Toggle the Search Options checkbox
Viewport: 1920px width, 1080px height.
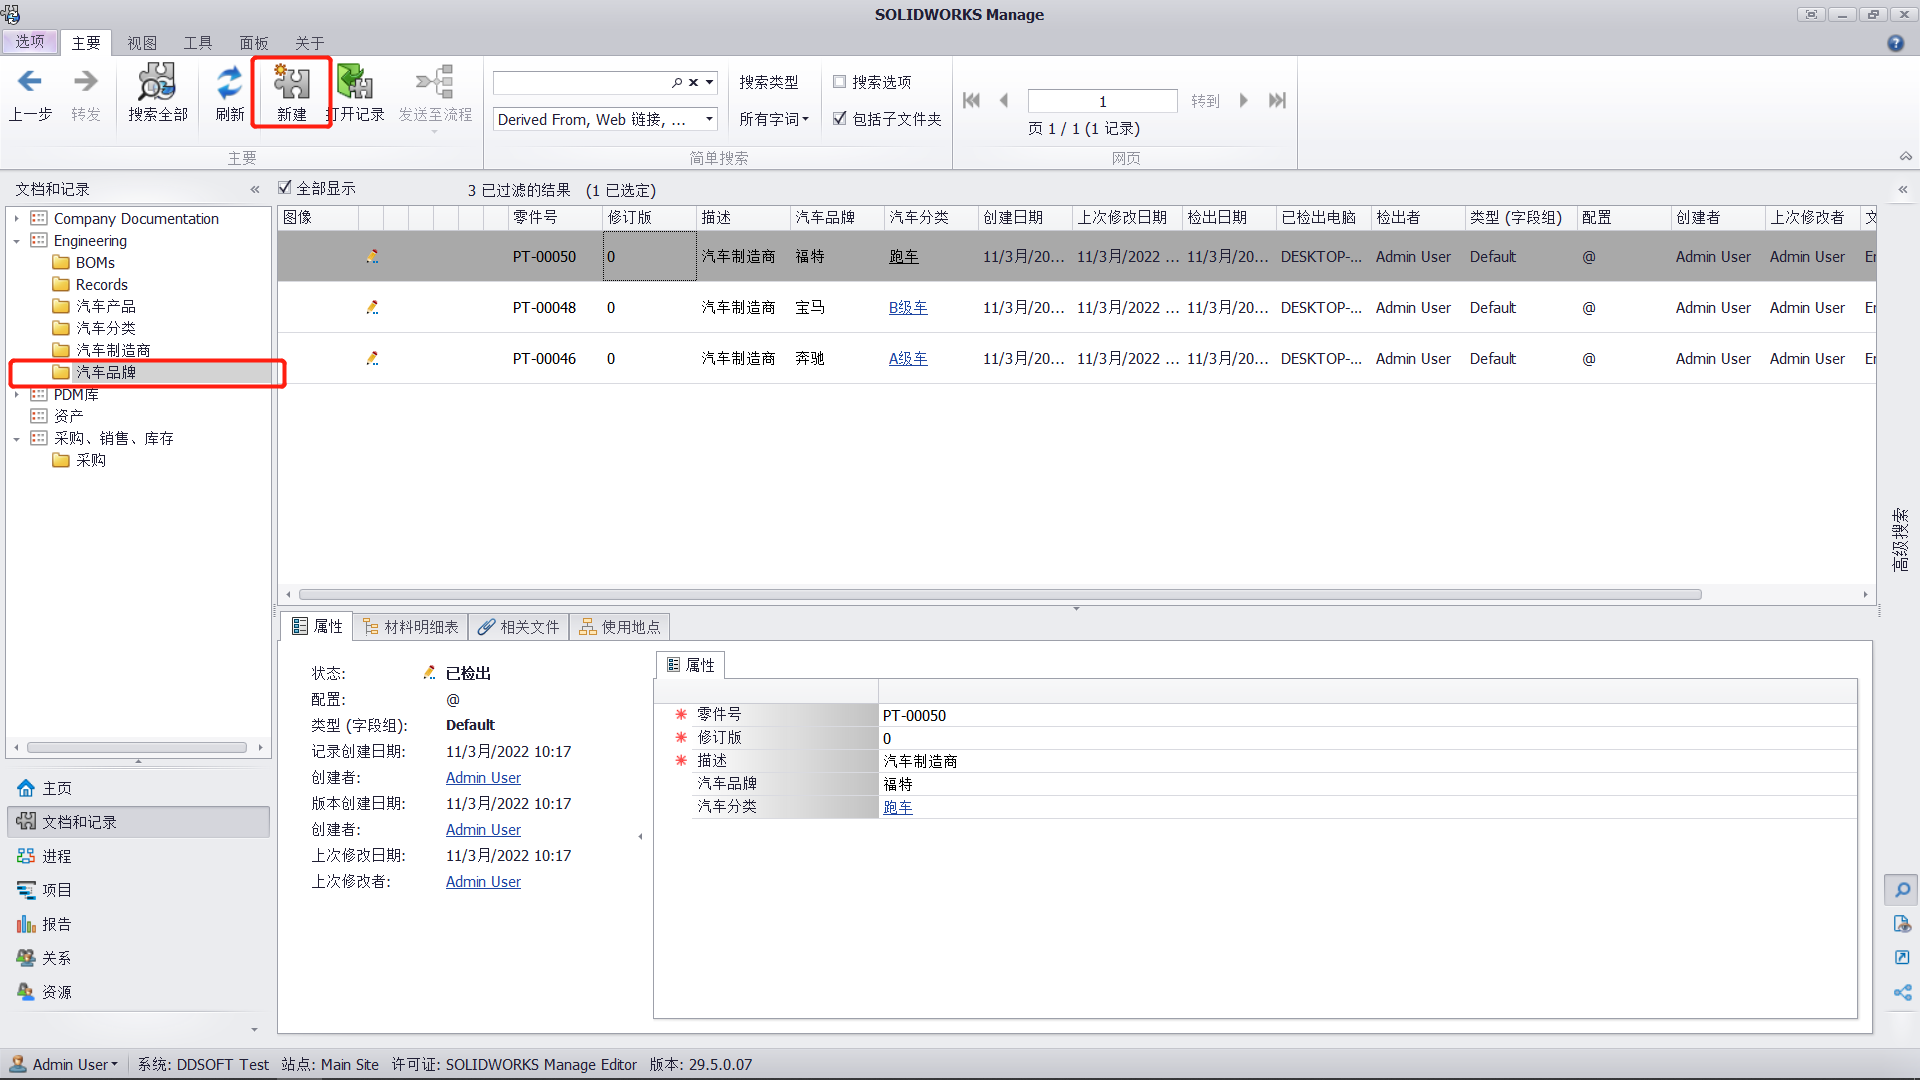pyautogui.click(x=840, y=82)
